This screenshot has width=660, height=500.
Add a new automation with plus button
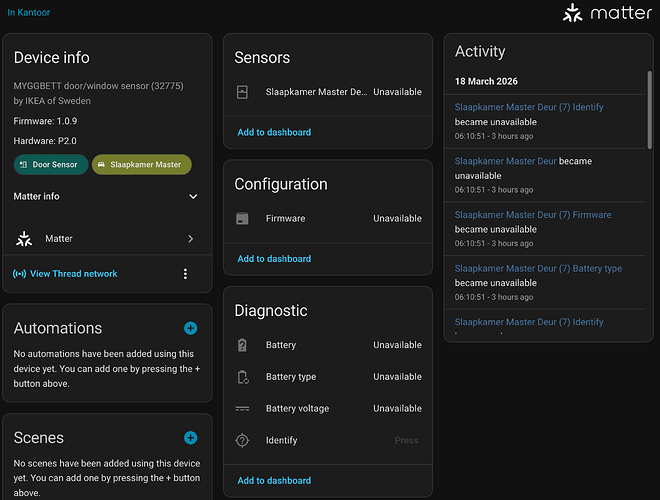191,328
